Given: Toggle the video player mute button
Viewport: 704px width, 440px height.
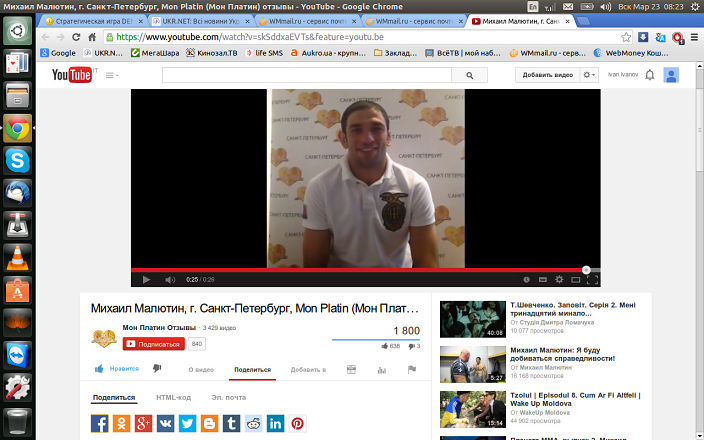Looking at the screenshot, I should pyautogui.click(x=169, y=279).
